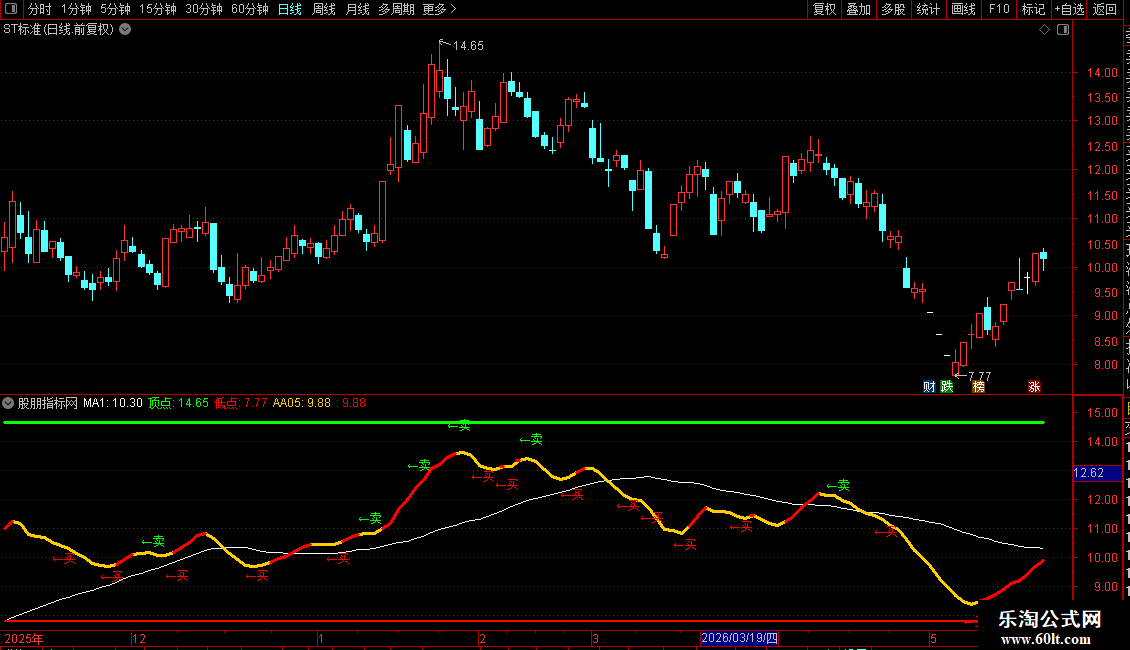This screenshot has width=1130, height=650.
Task: Click the 2026/03/19/四 date marker
Action: (x=739, y=638)
